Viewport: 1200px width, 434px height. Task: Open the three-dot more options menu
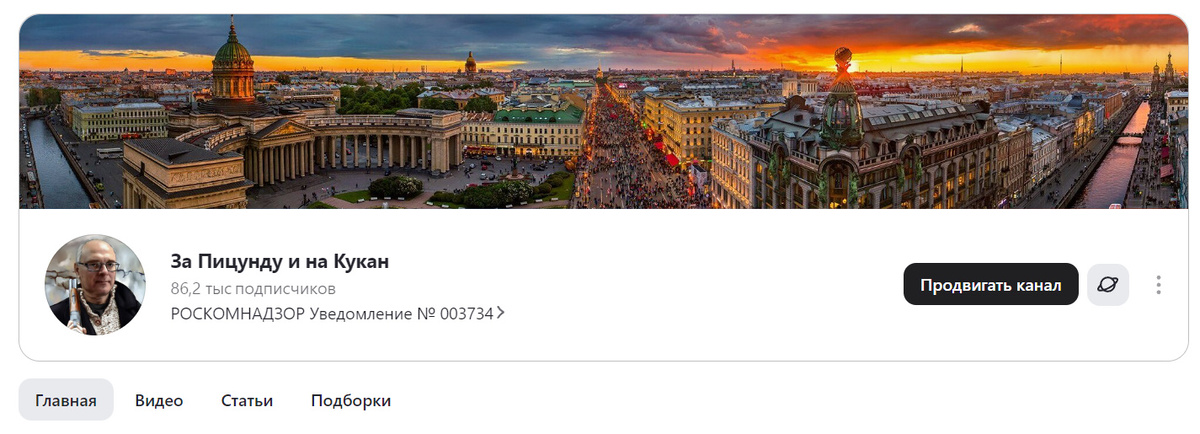(x=1158, y=285)
